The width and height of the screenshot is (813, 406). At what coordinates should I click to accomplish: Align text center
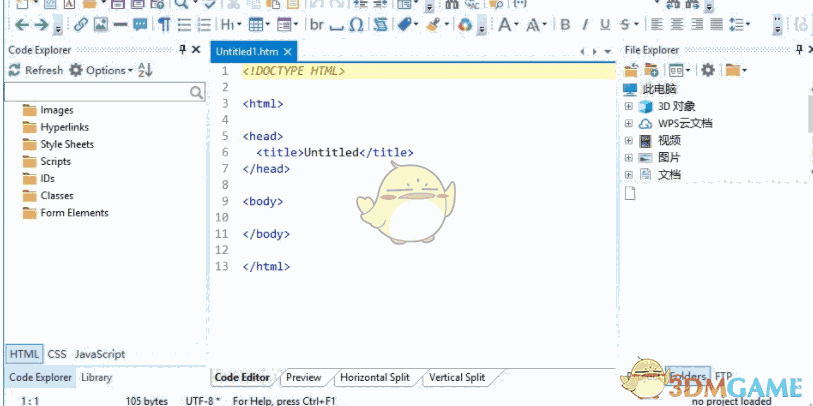click(x=677, y=24)
